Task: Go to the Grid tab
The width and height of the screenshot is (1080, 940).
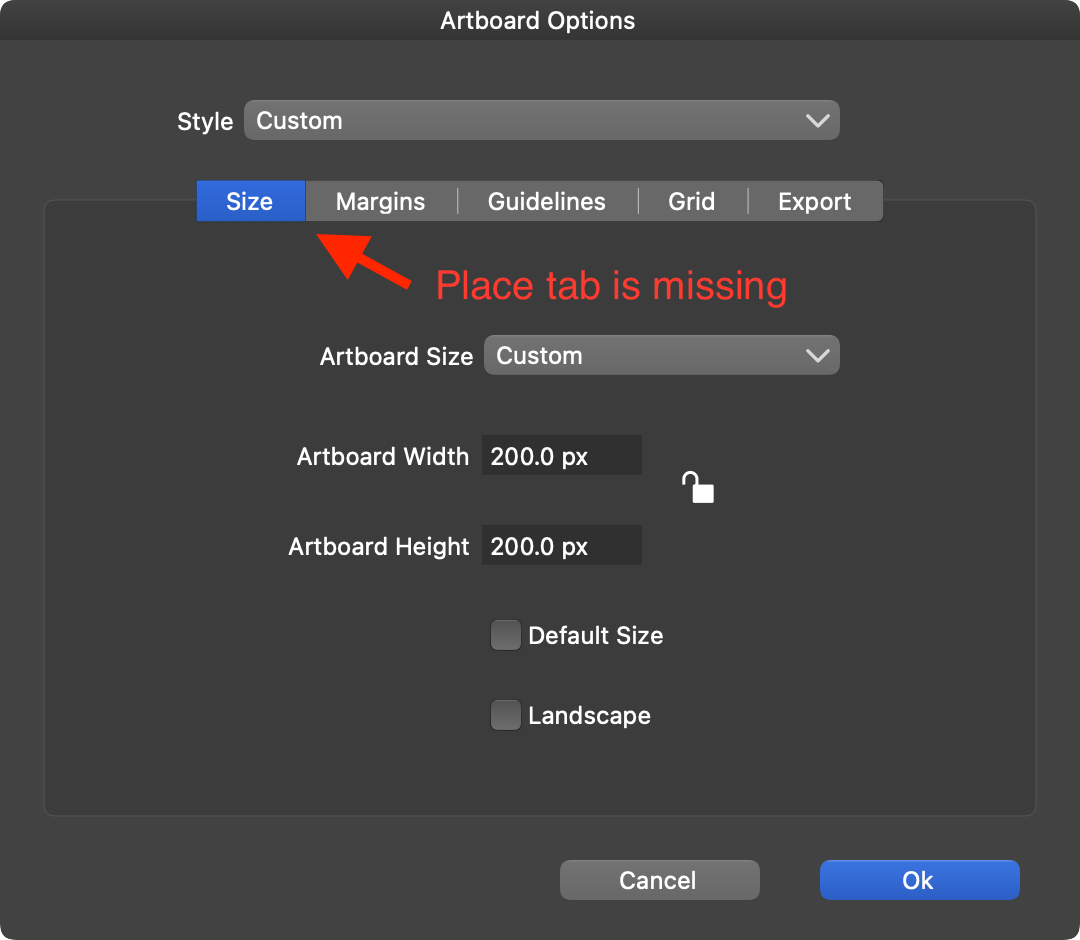Action: pyautogui.click(x=691, y=202)
